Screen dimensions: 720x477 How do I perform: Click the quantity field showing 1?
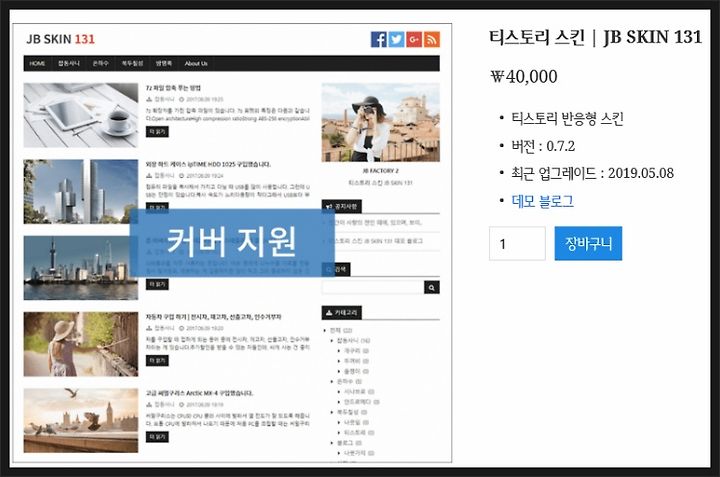517,243
